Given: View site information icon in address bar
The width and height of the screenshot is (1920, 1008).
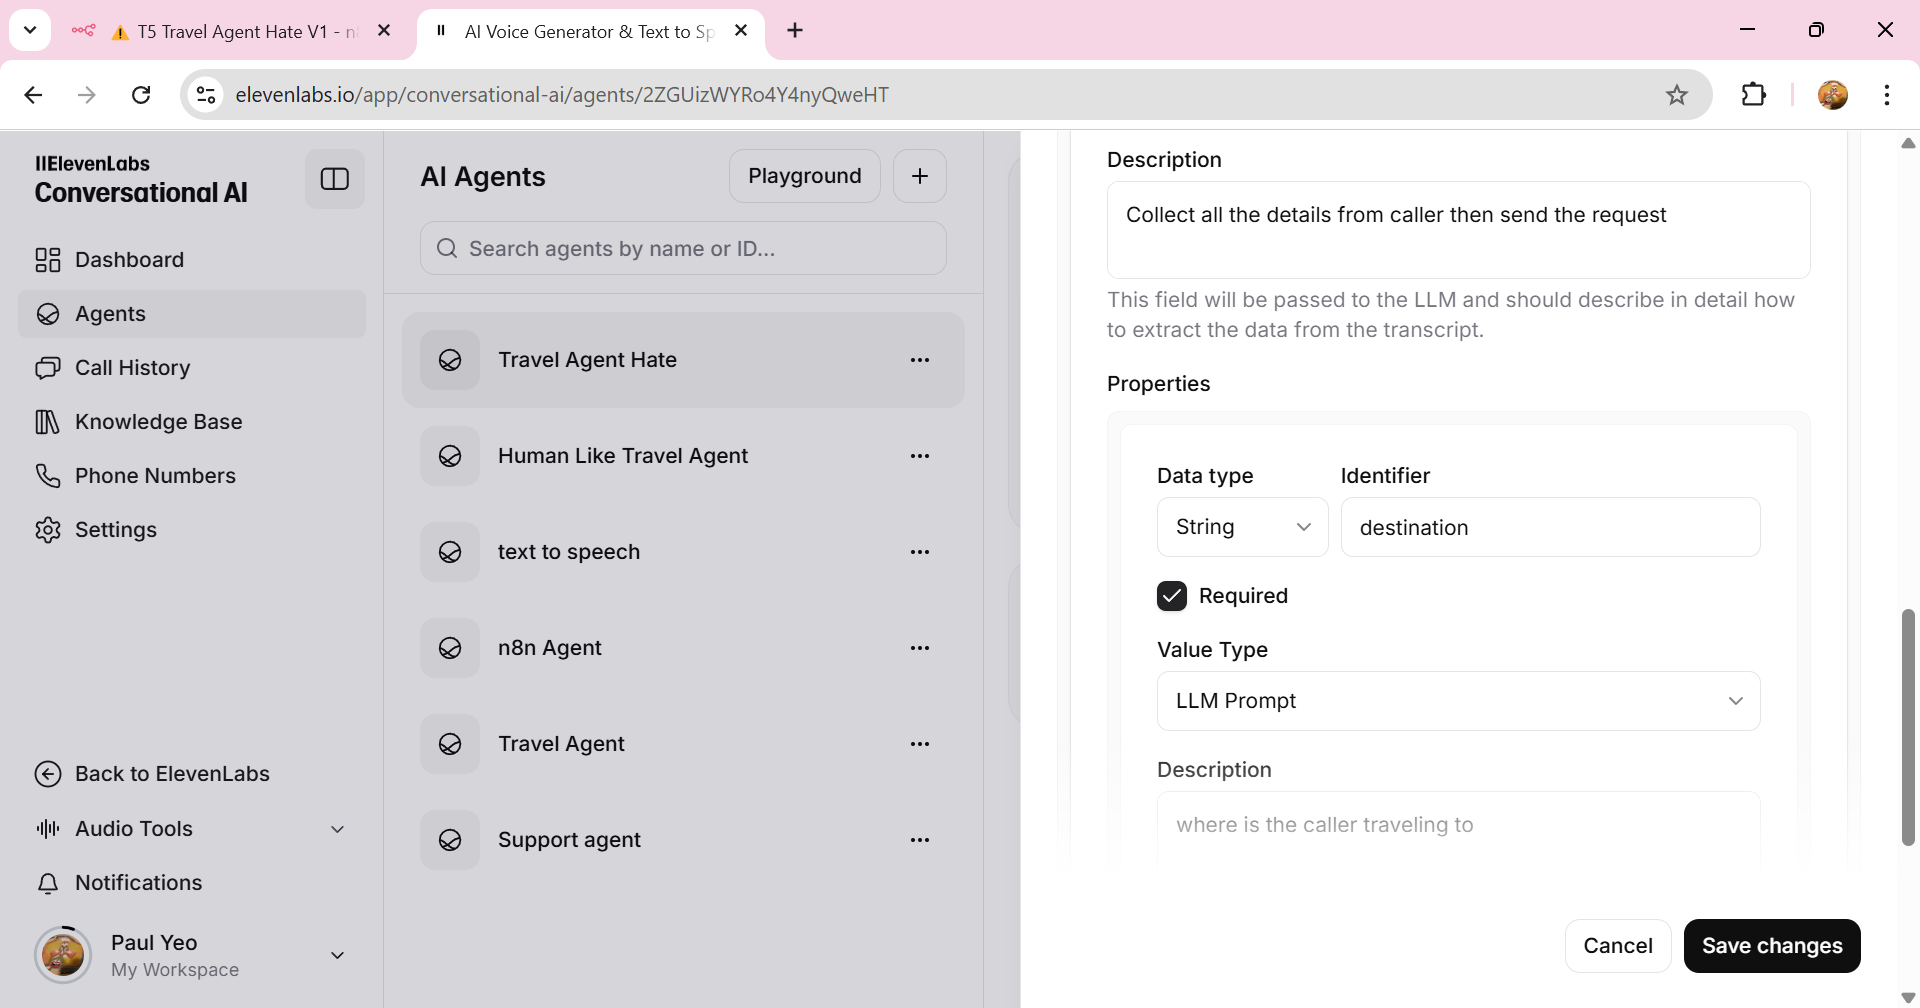Looking at the screenshot, I should coord(206,95).
